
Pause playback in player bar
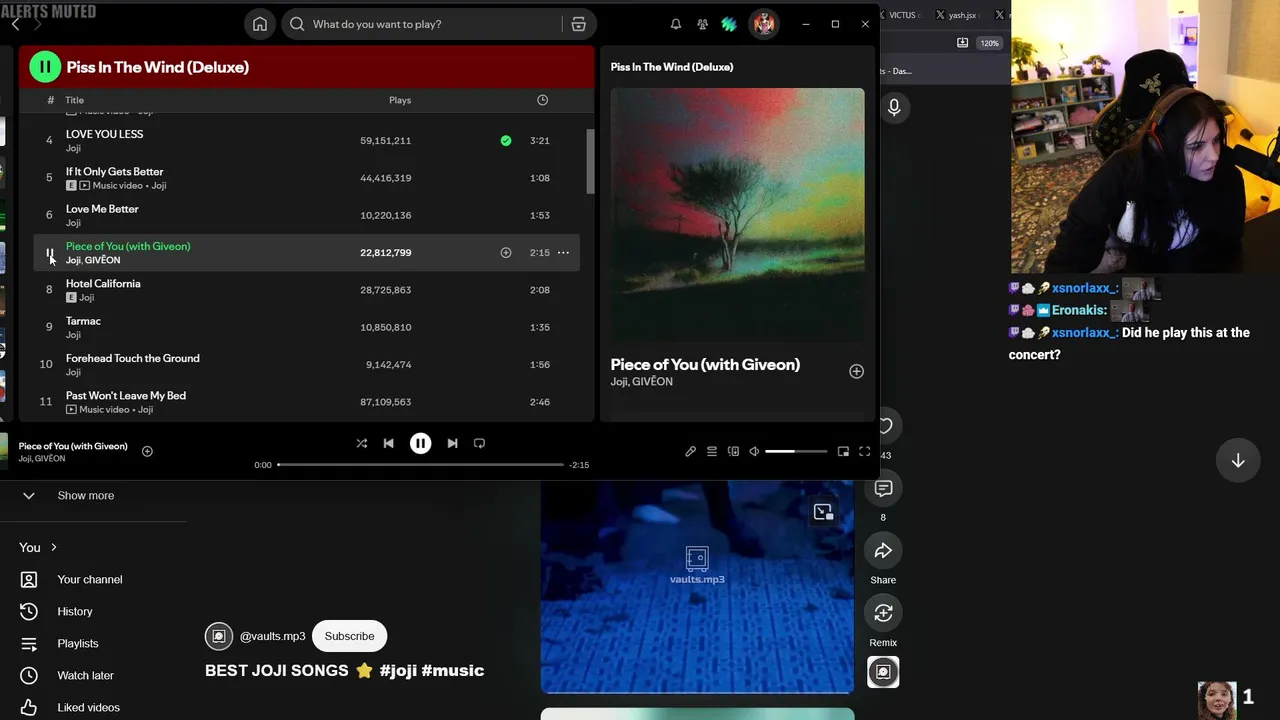(420, 443)
